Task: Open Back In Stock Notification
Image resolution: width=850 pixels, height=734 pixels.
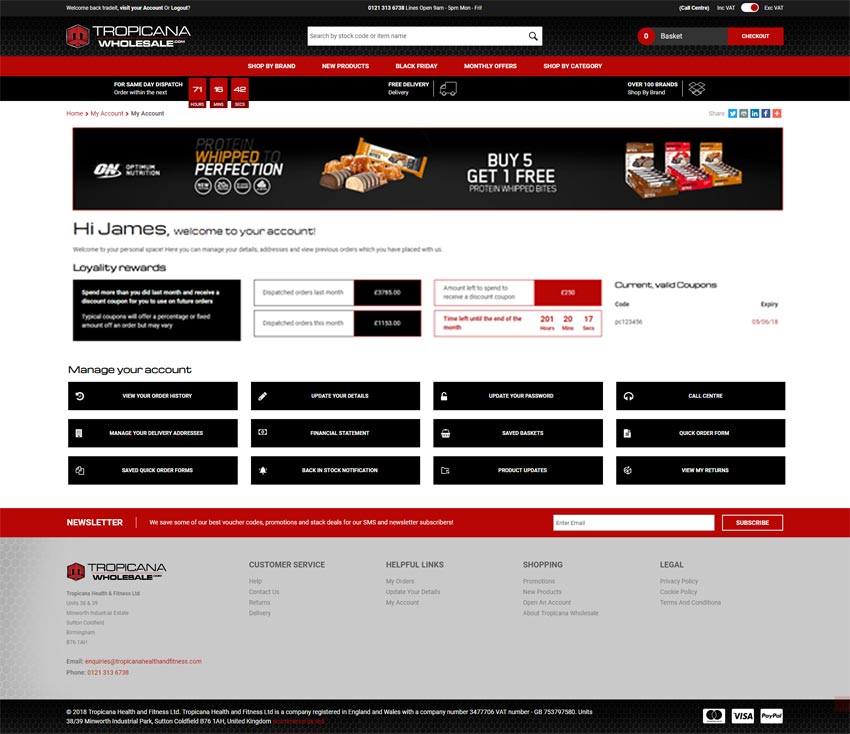Action: (336, 471)
